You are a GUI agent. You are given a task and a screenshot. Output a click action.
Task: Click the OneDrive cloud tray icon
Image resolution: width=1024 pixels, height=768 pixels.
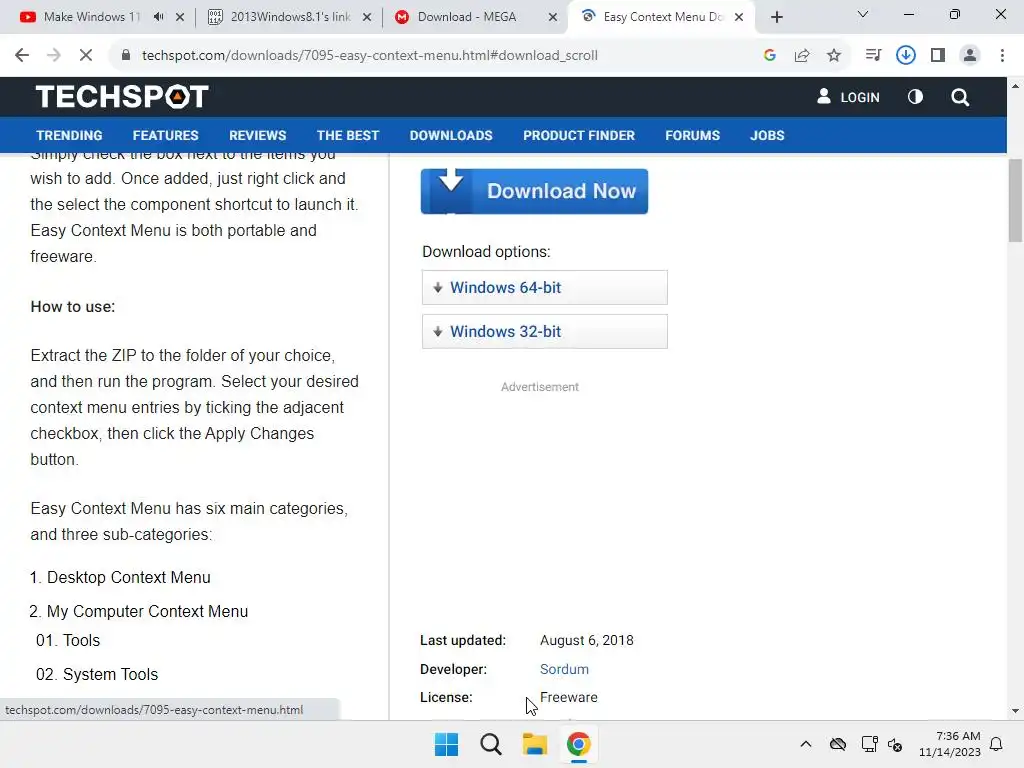tap(838, 744)
